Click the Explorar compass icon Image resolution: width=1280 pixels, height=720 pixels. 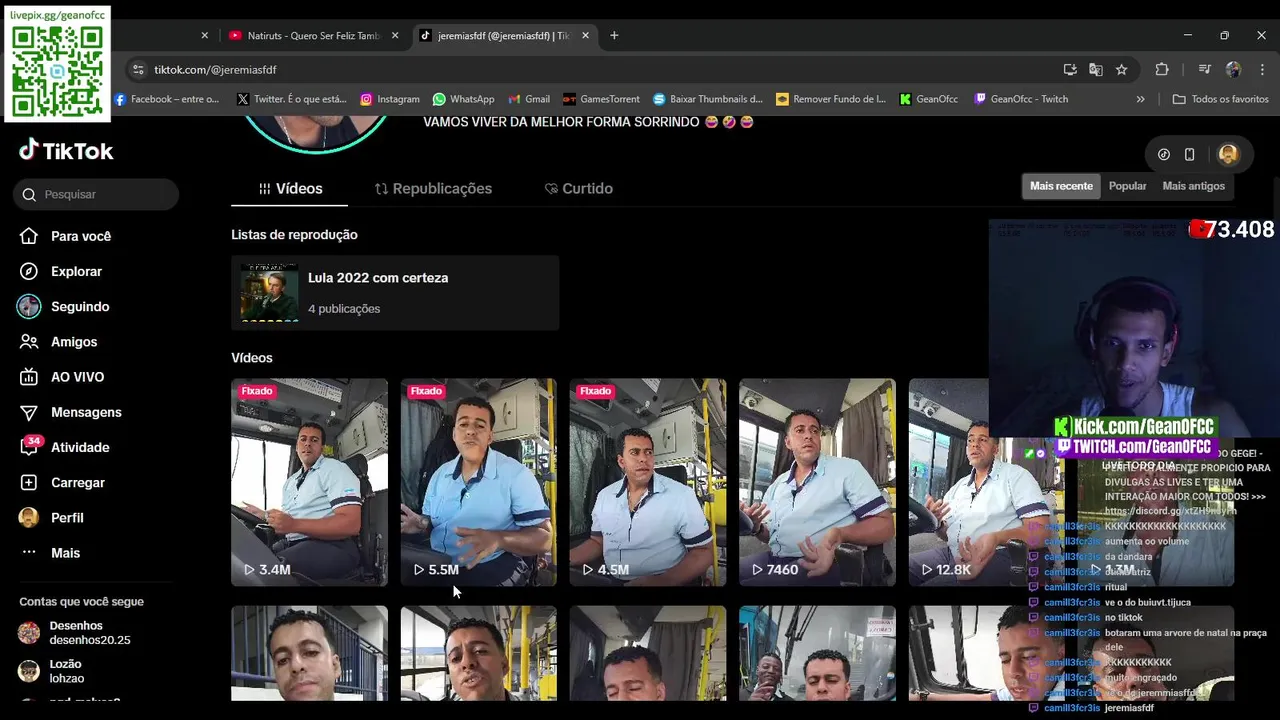29,271
